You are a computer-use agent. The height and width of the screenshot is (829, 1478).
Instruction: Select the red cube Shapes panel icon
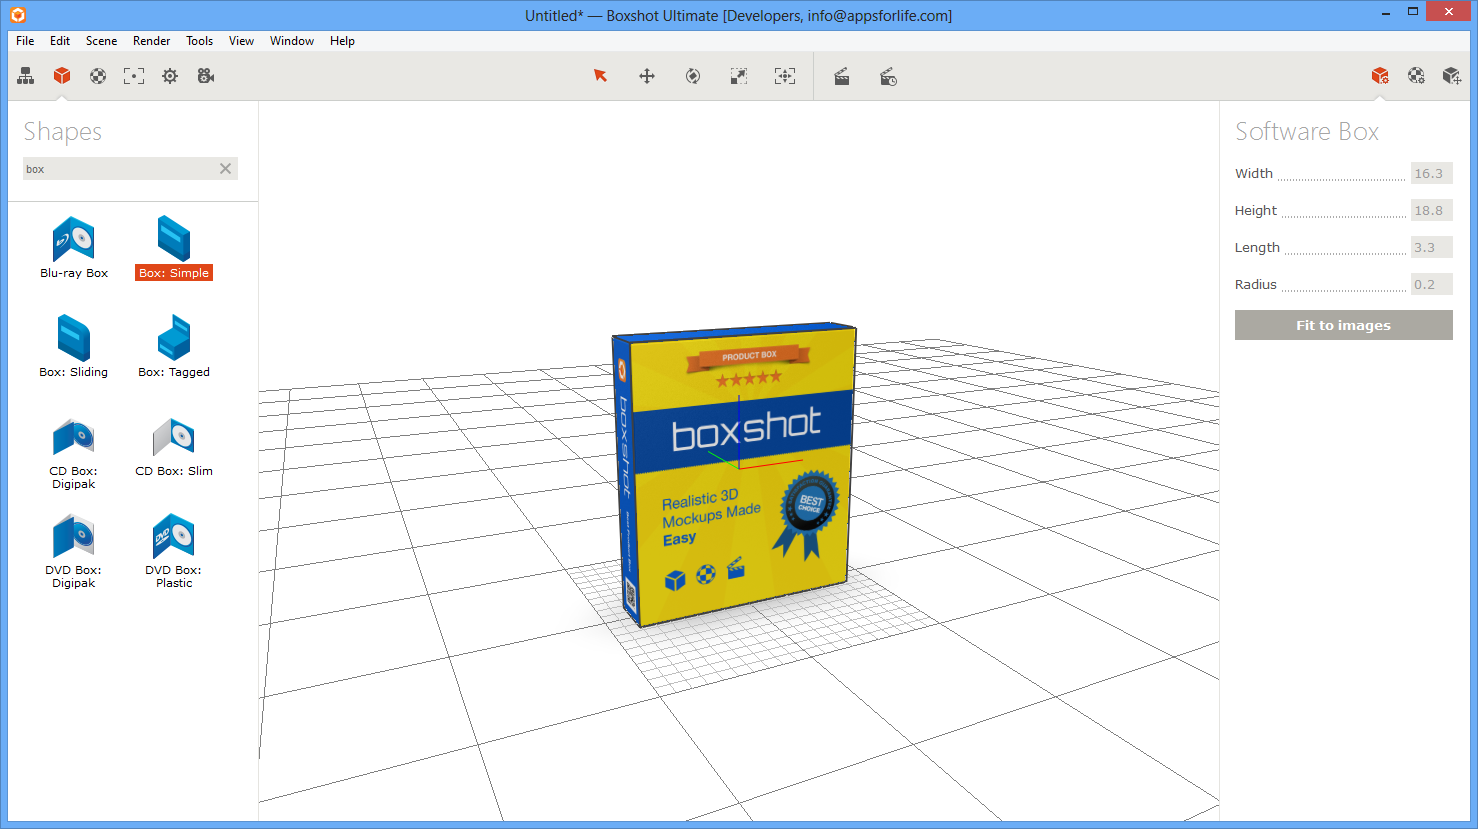62,76
